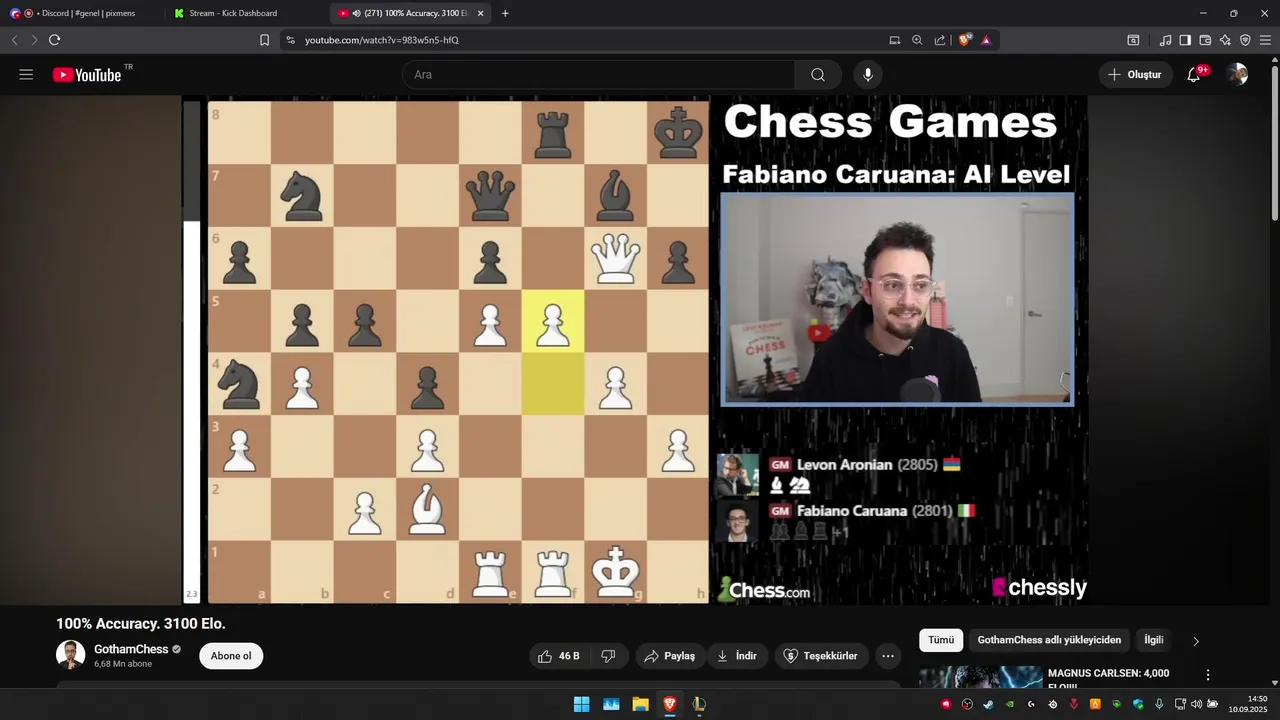Viewport: 1280px width, 720px height.
Task: Close the YouTube browser tab
Action: (x=481, y=13)
